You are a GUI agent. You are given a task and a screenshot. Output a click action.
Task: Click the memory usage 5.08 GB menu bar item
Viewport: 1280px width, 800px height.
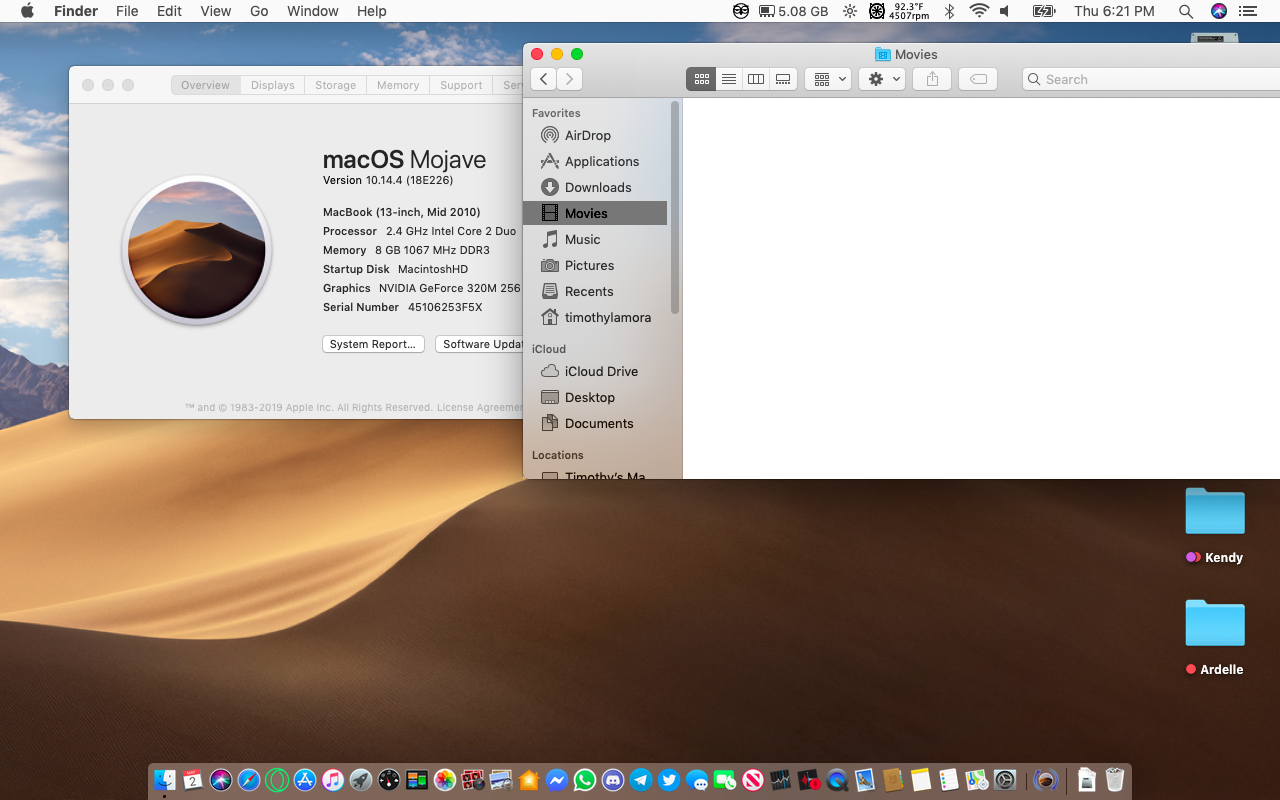pyautogui.click(x=794, y=11)
